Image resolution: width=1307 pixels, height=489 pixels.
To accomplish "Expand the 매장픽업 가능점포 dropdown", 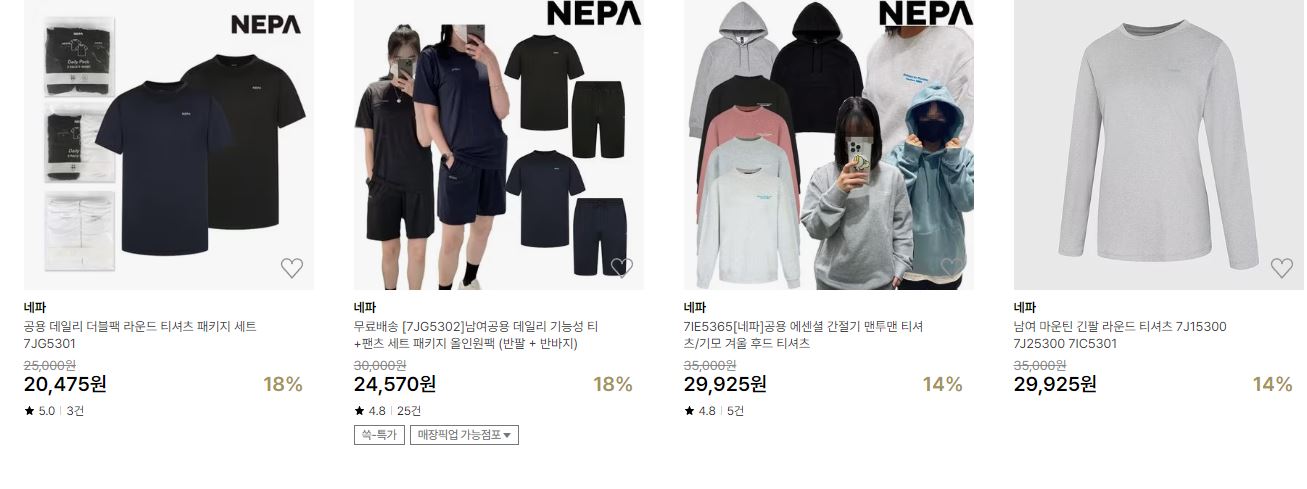I will pos(464,435).
